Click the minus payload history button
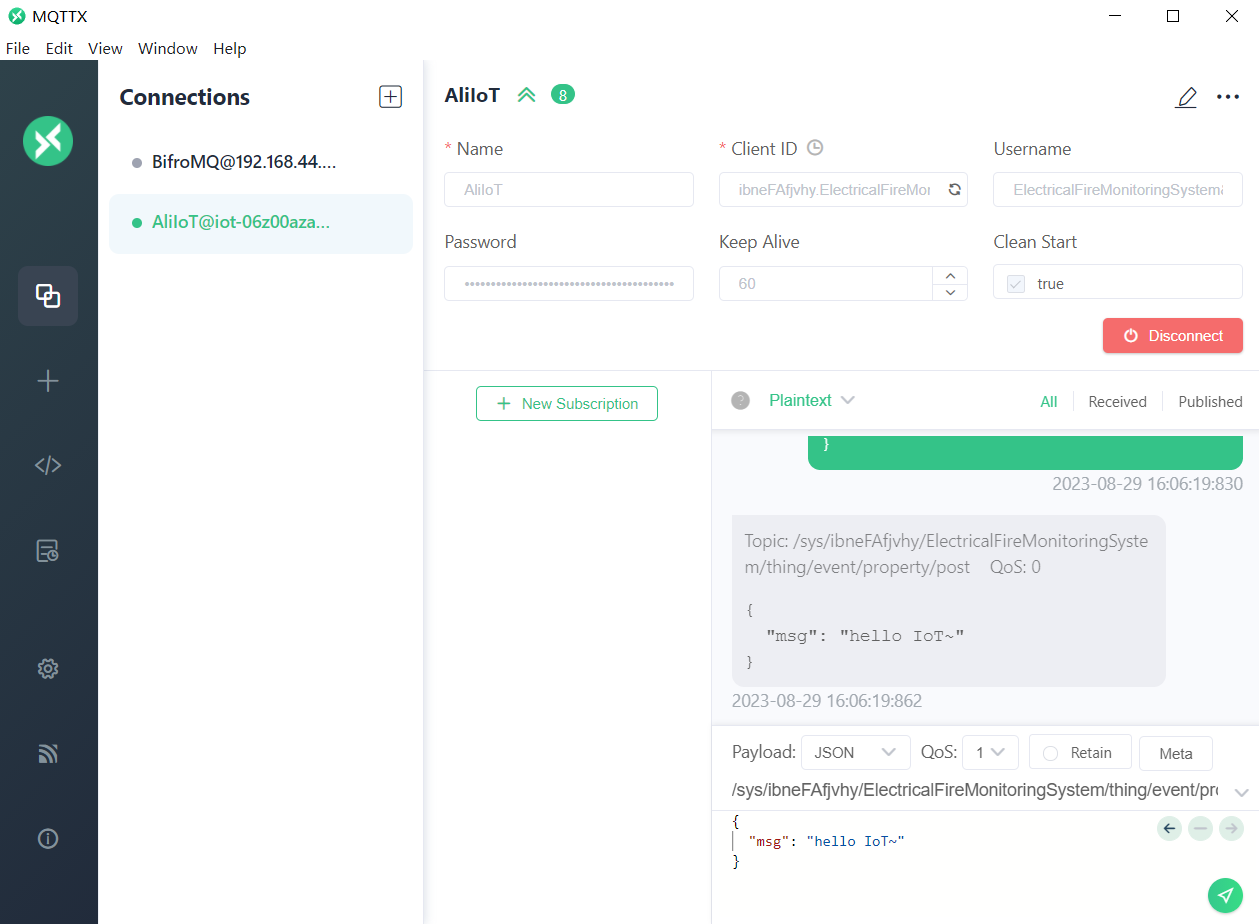This screenshot has width=1259, height=924. tap(1201, 828)
